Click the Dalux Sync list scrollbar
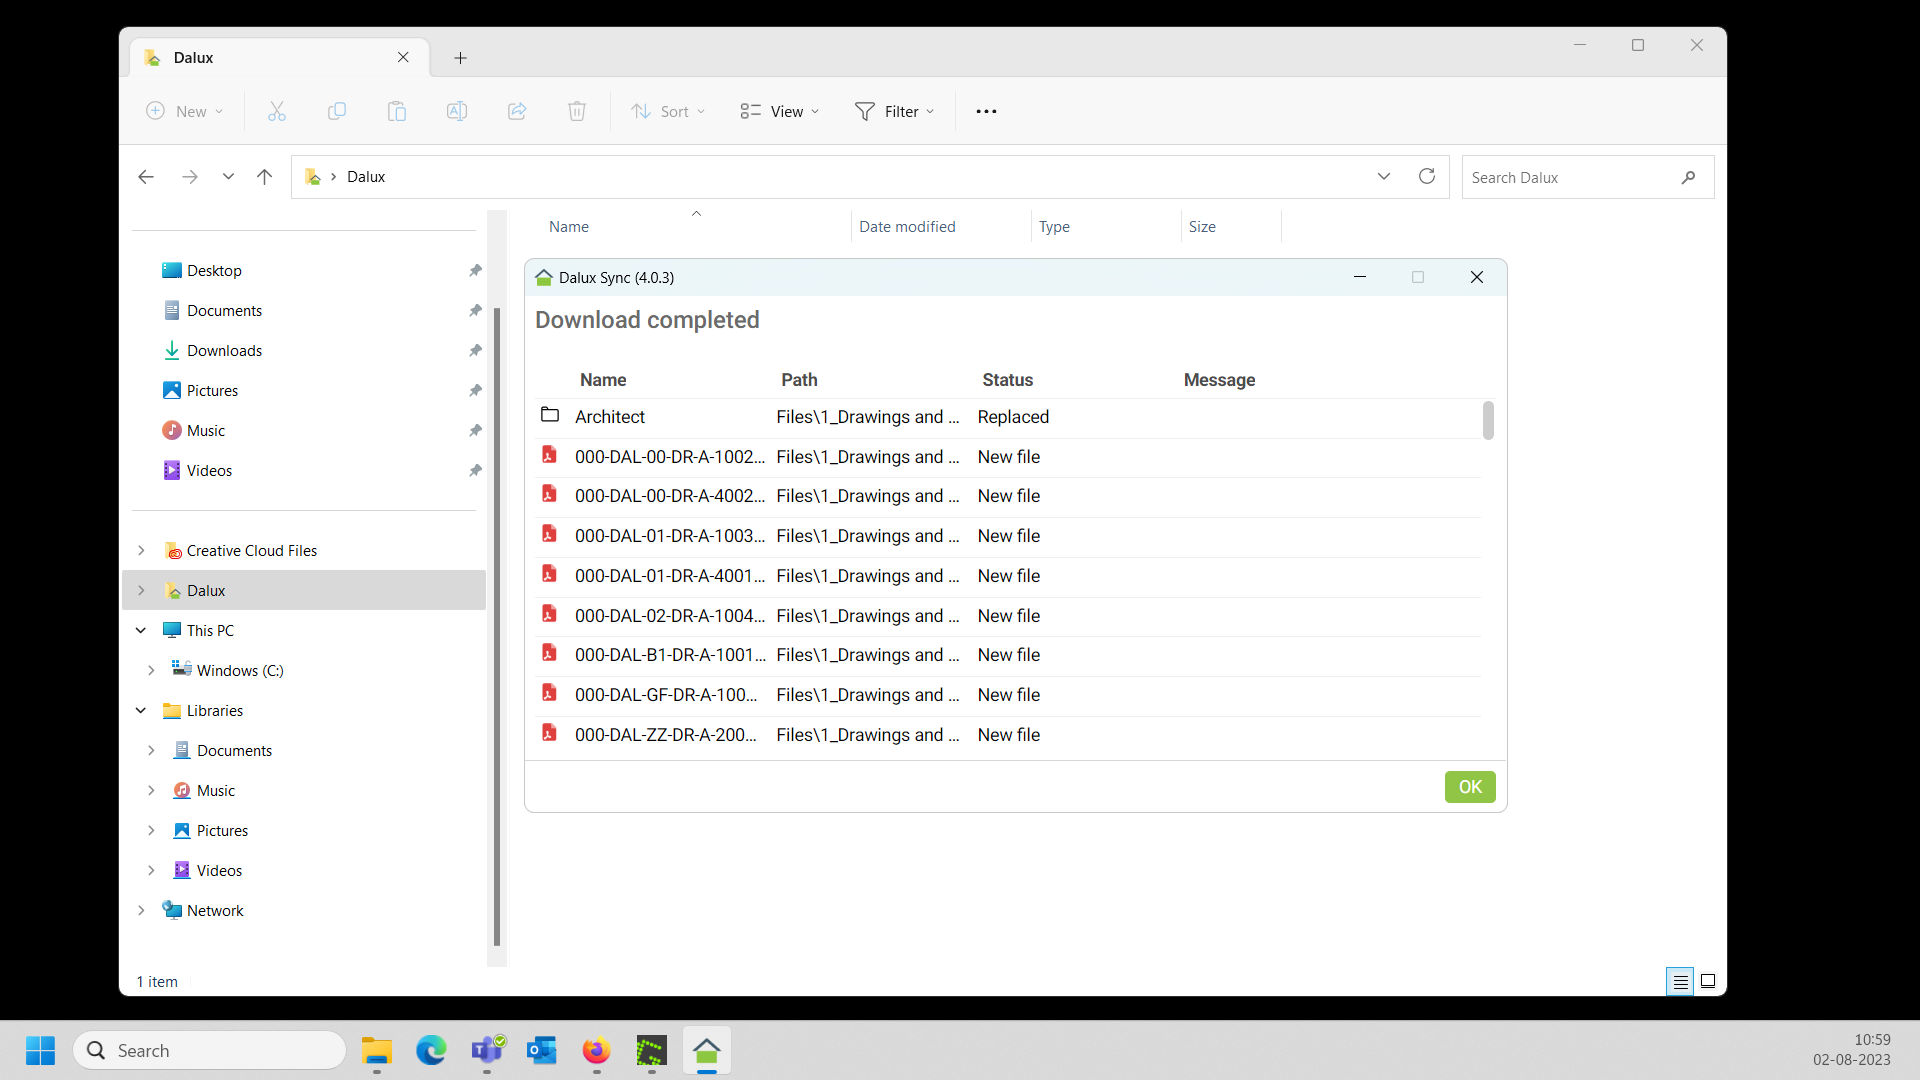 pos(1488,420)
